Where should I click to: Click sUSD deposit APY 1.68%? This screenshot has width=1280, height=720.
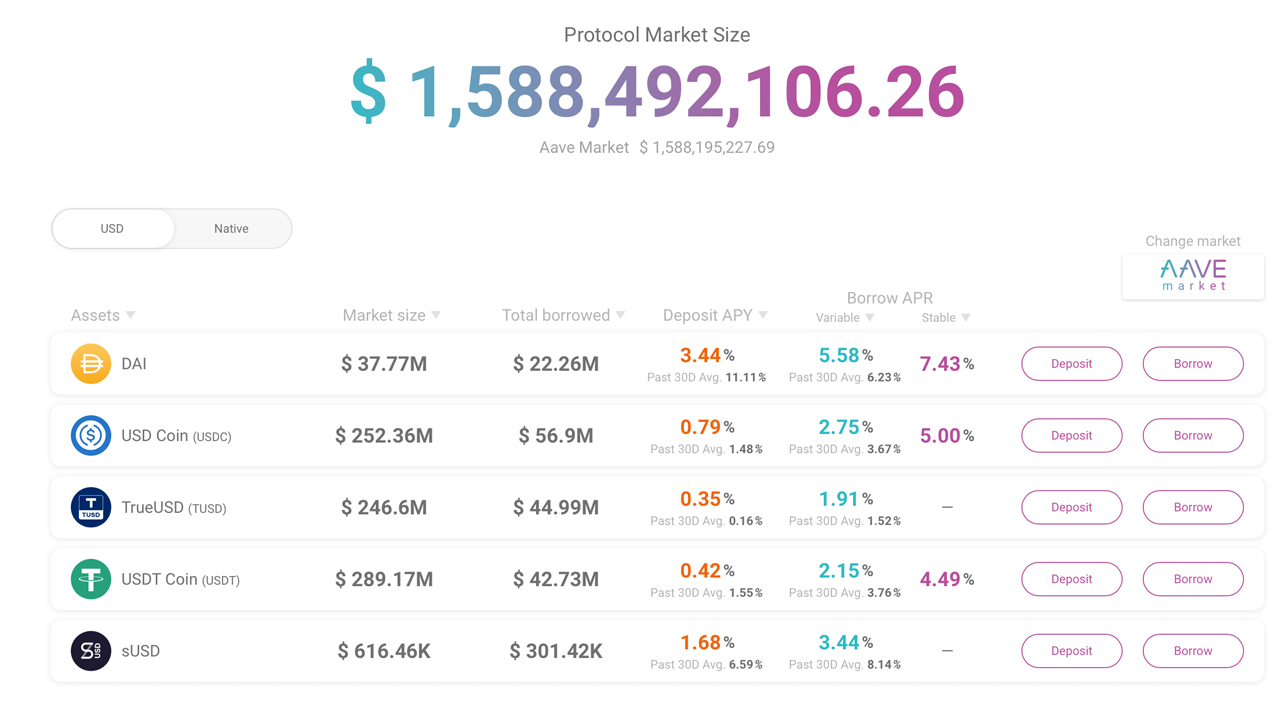pos(707,642)
